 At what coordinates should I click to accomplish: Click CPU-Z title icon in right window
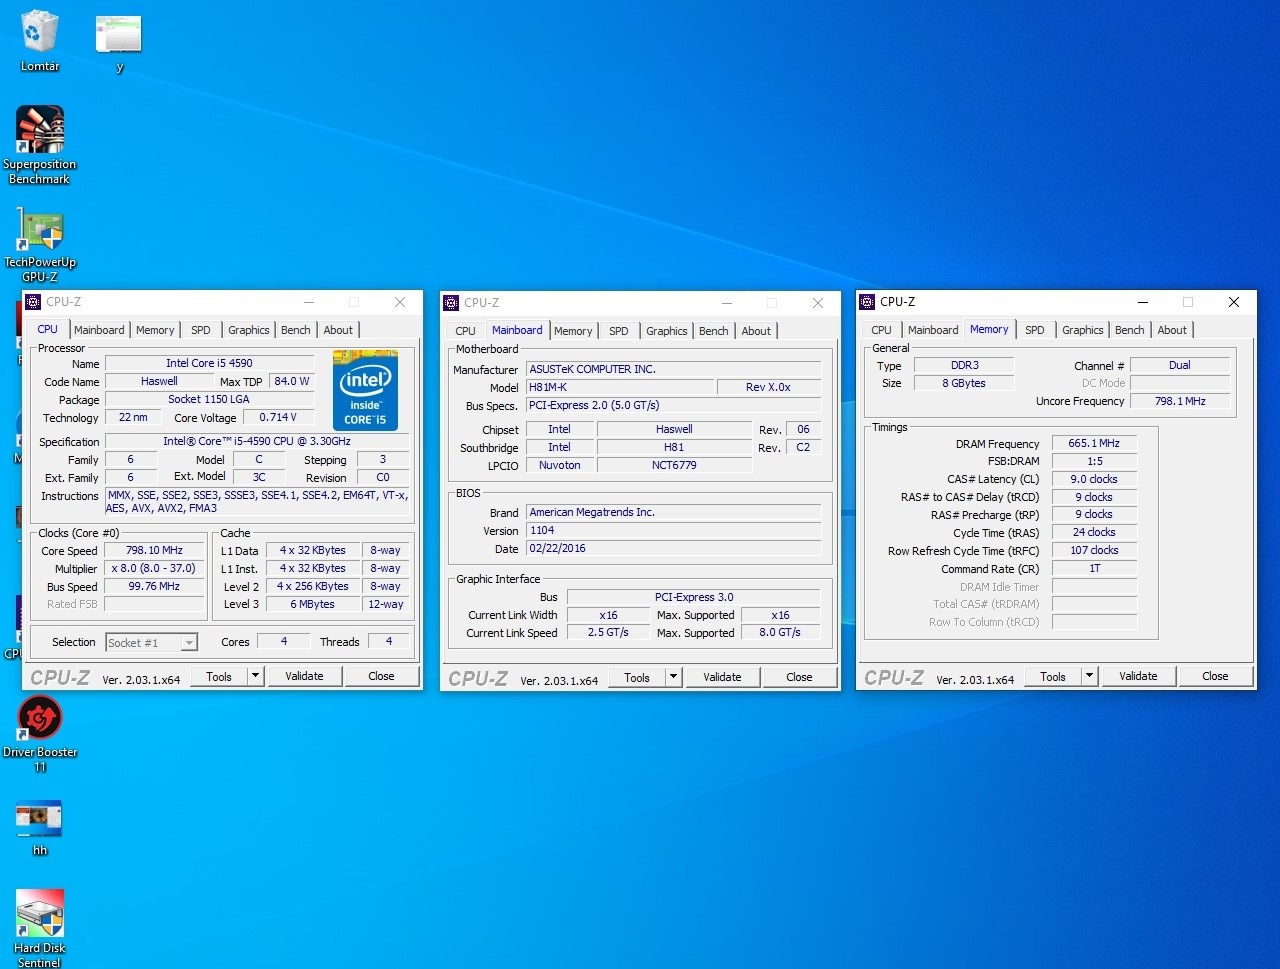(x=867, y=302)
